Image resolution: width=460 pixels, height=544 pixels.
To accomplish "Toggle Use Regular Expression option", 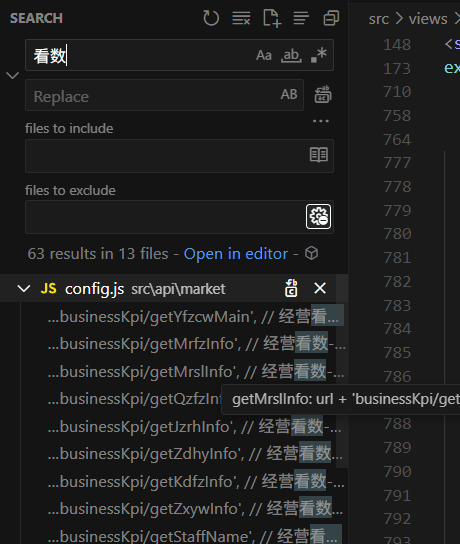I will [319, 55].
